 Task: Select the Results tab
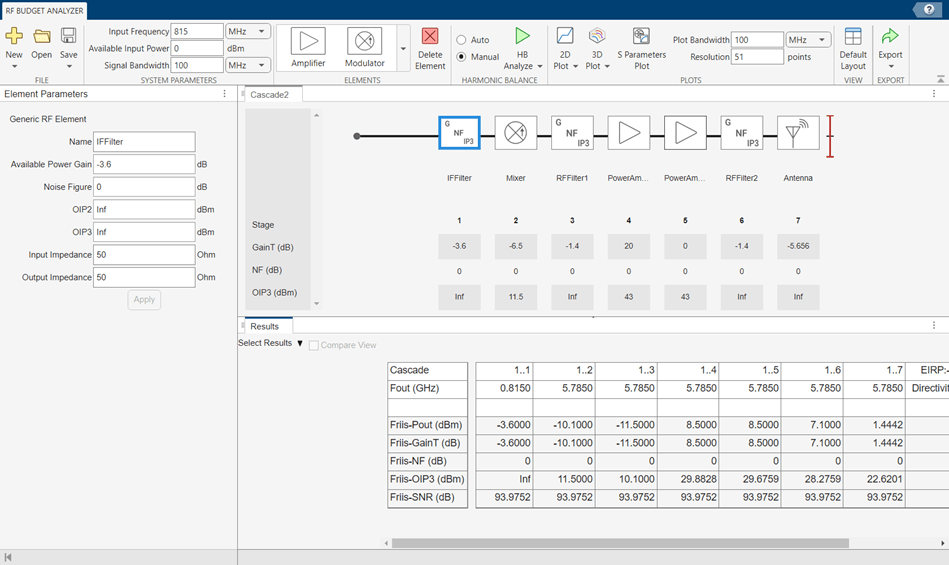[x=265, y=326]
